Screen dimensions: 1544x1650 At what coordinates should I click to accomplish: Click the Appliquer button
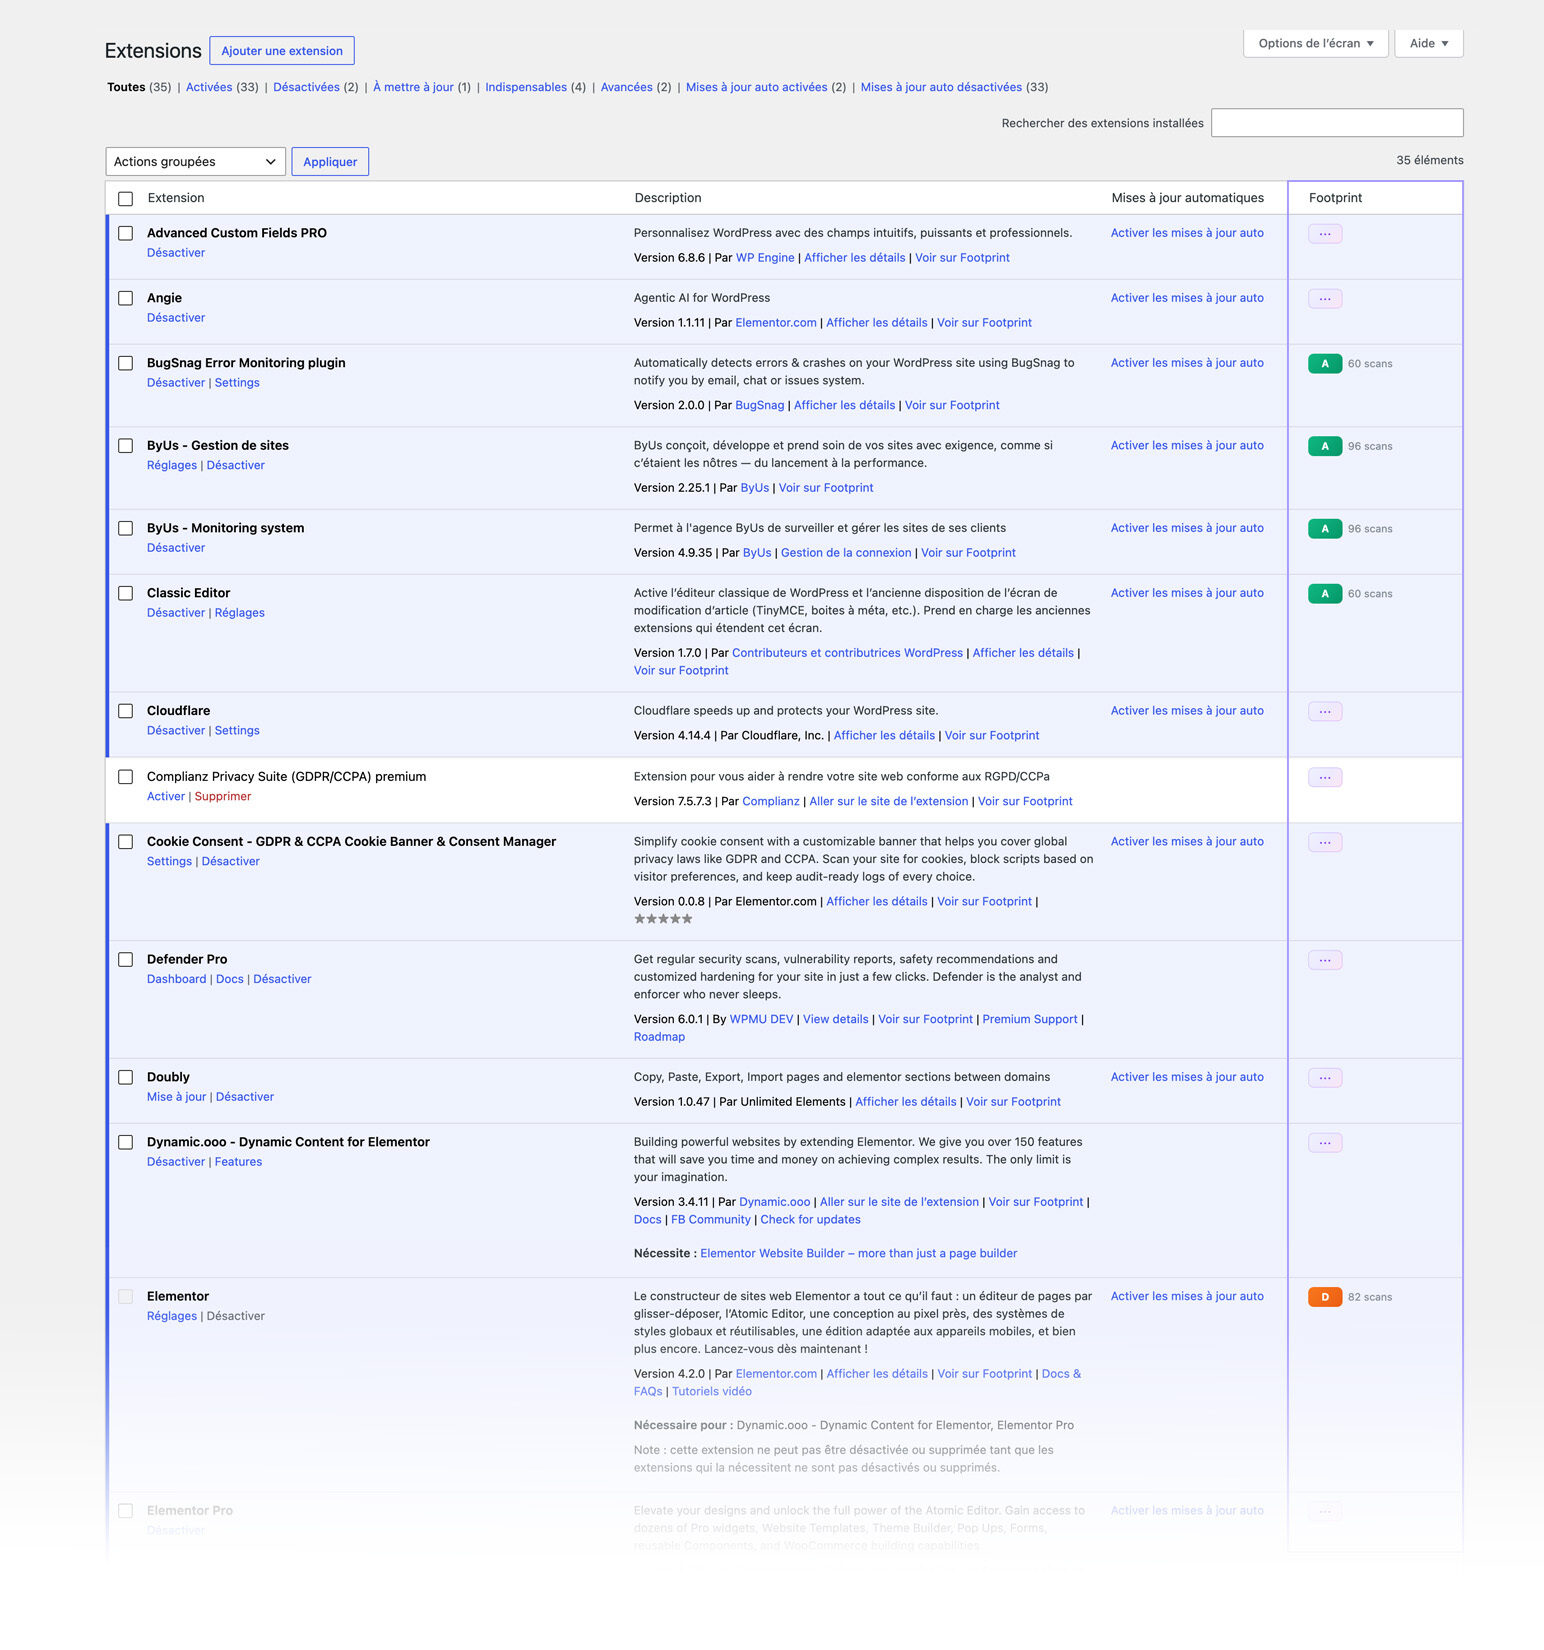330,162
